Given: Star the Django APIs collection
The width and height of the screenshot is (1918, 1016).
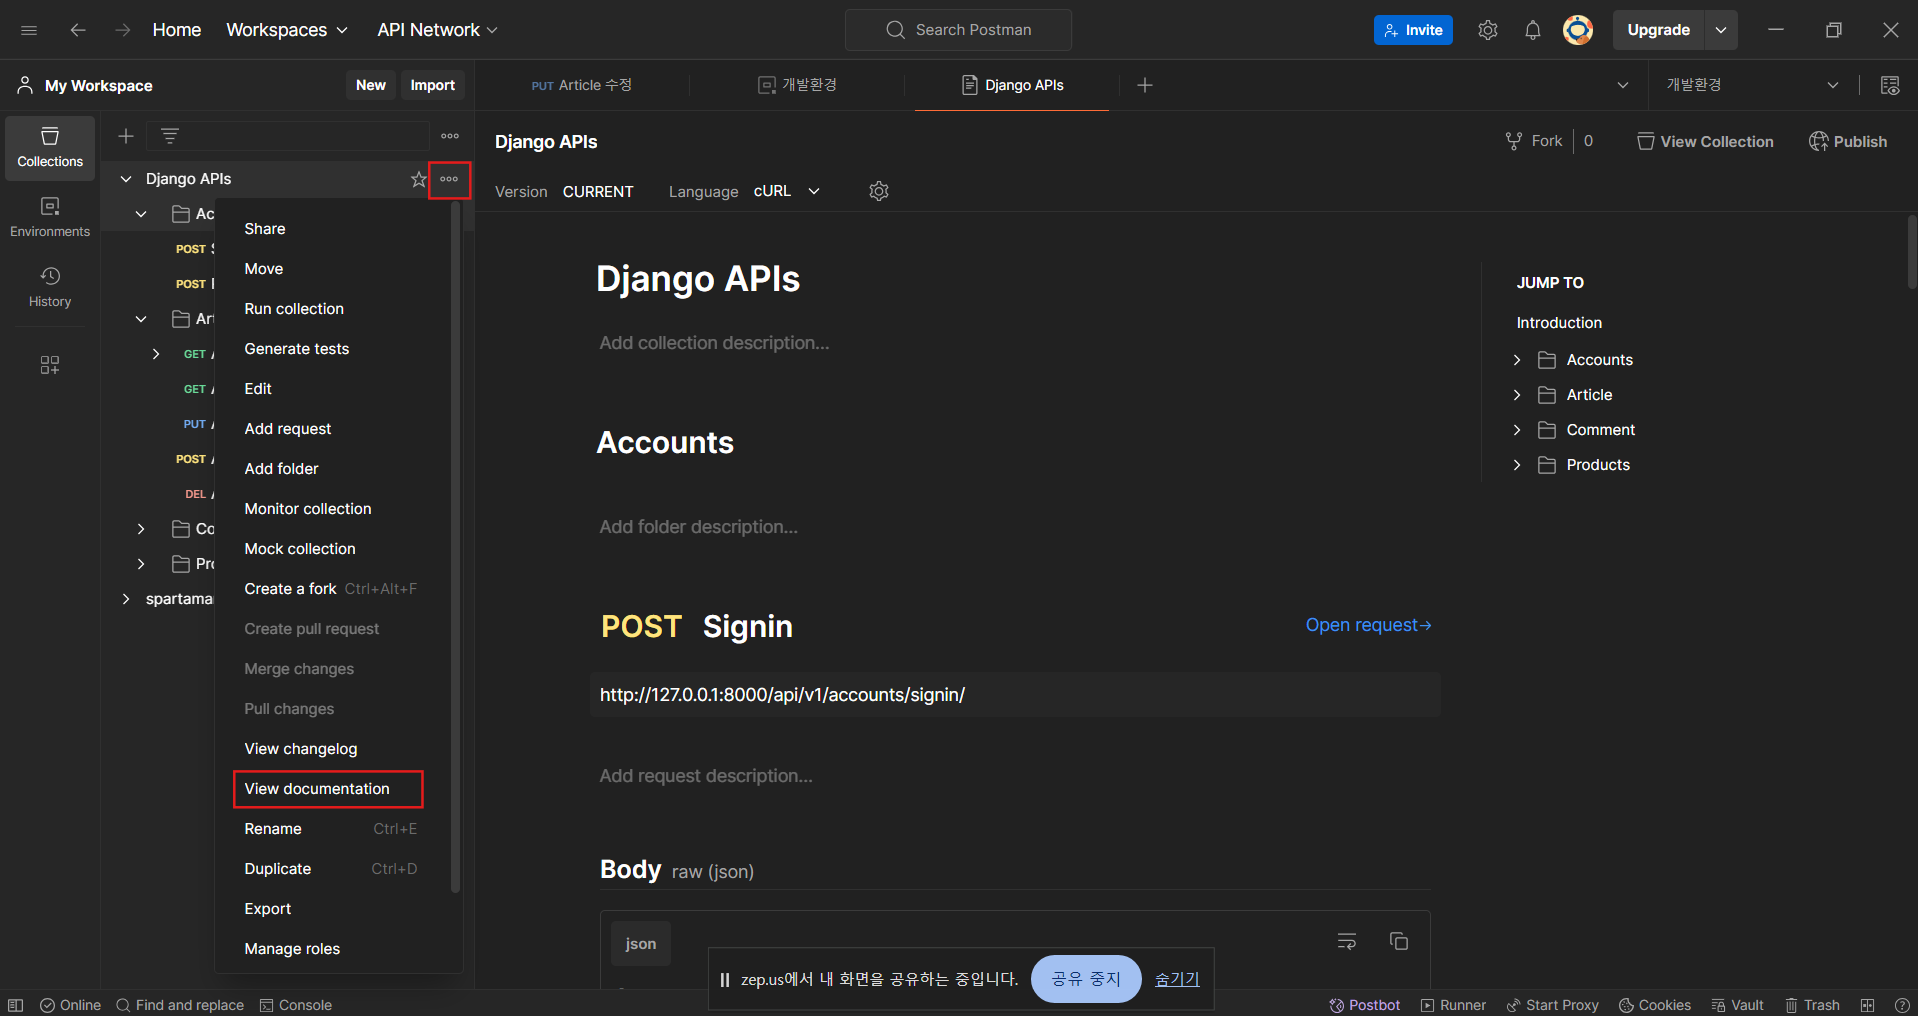Looking at the screenshot, I should click(x=419, y=179).
